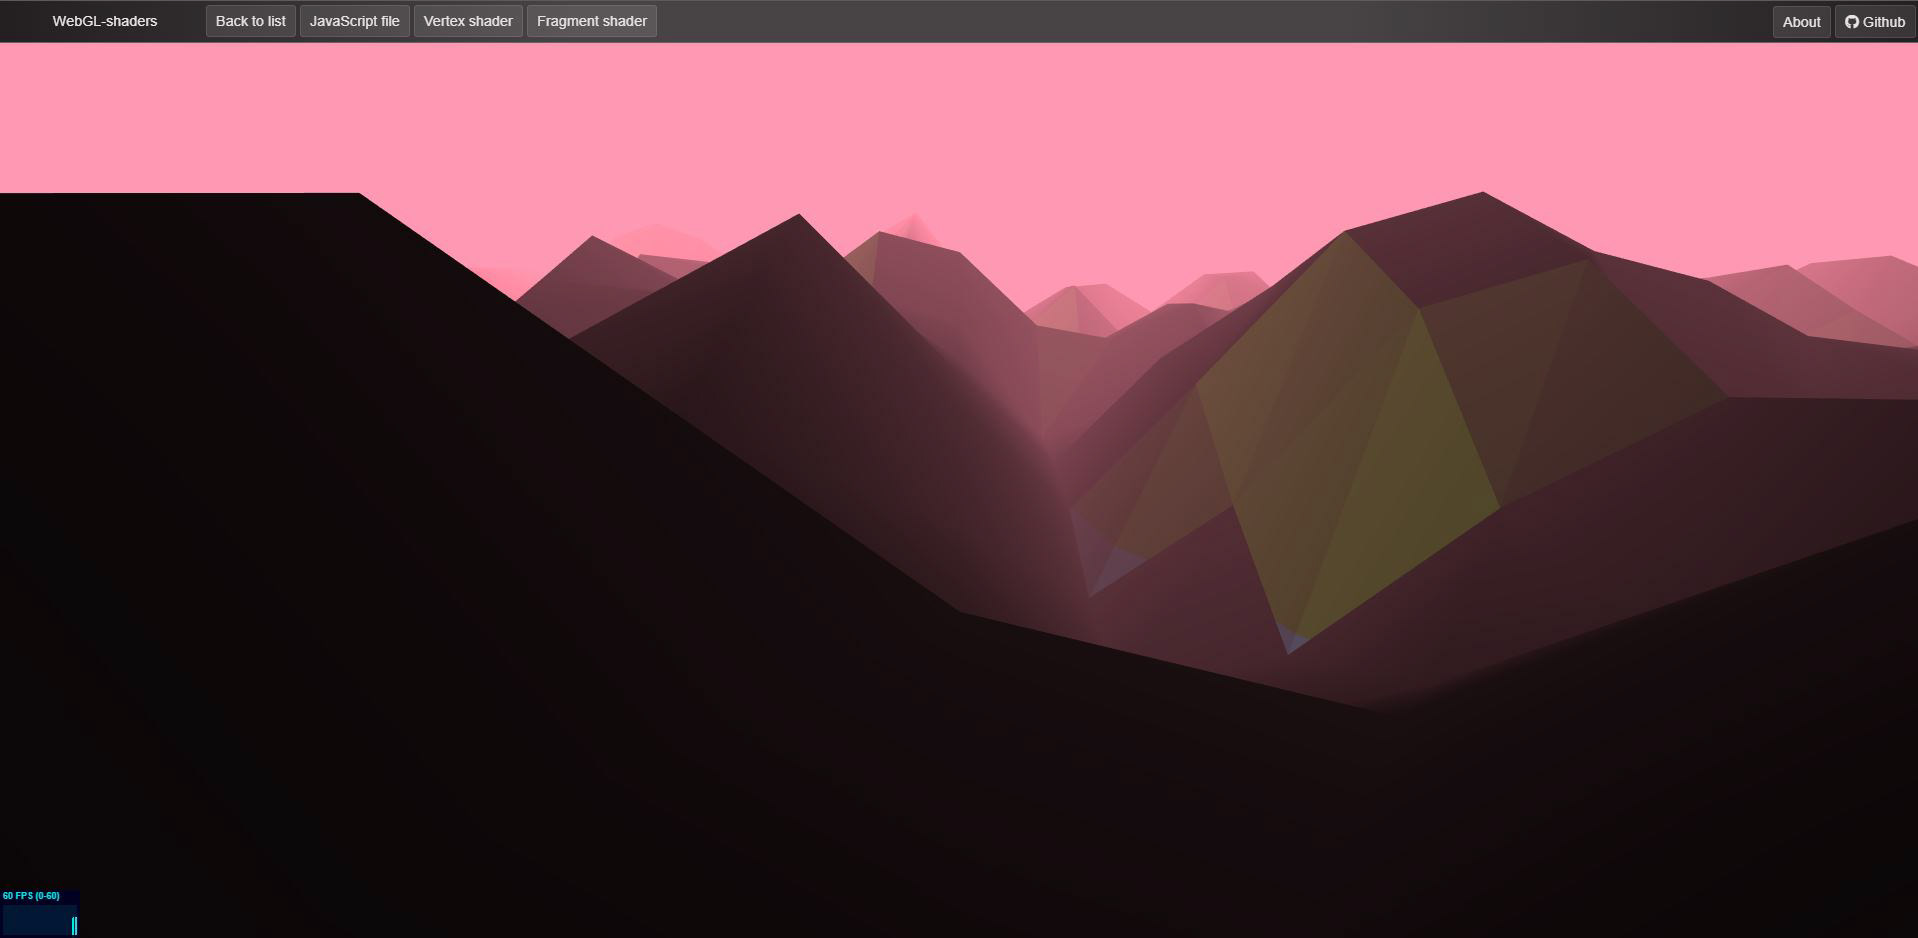
Task: View the JavaScript file
Action: 355,21
